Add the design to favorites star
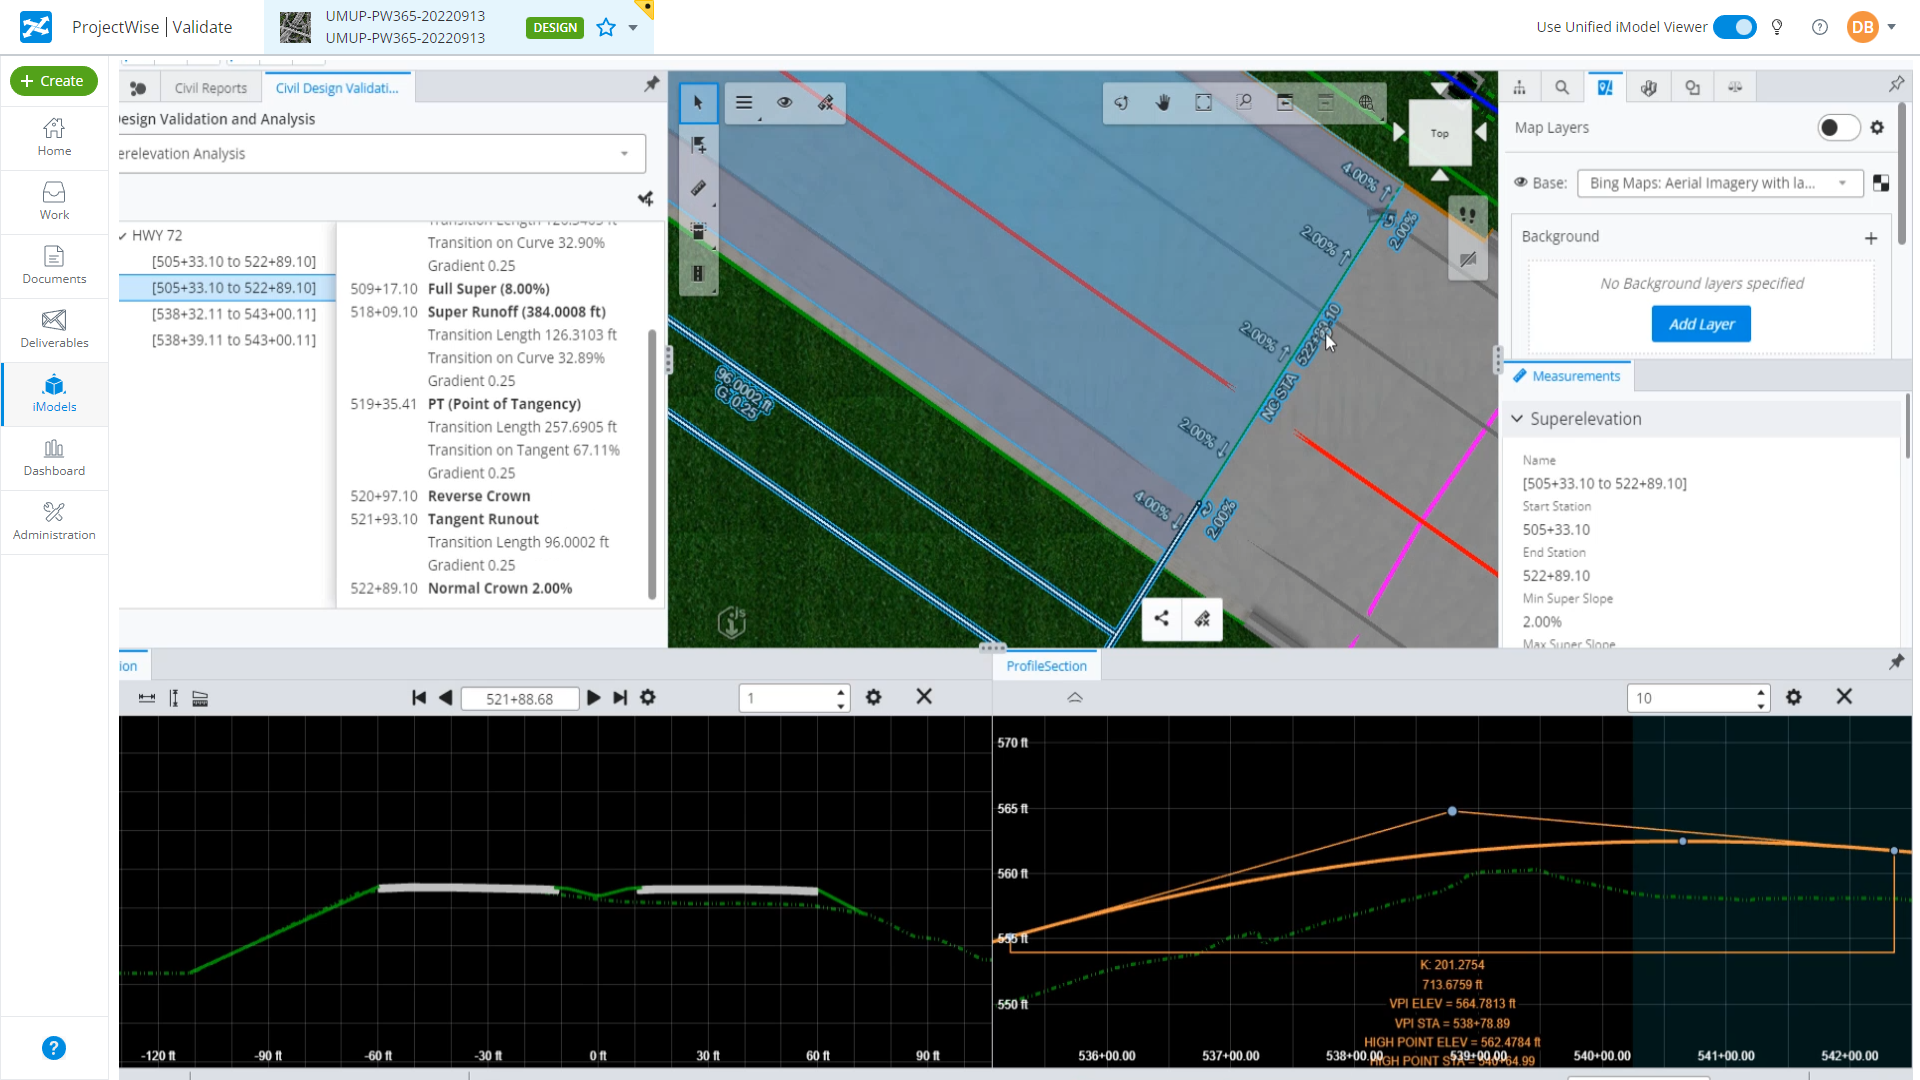The image size is (1920, 1080). (x=606, y=28)
